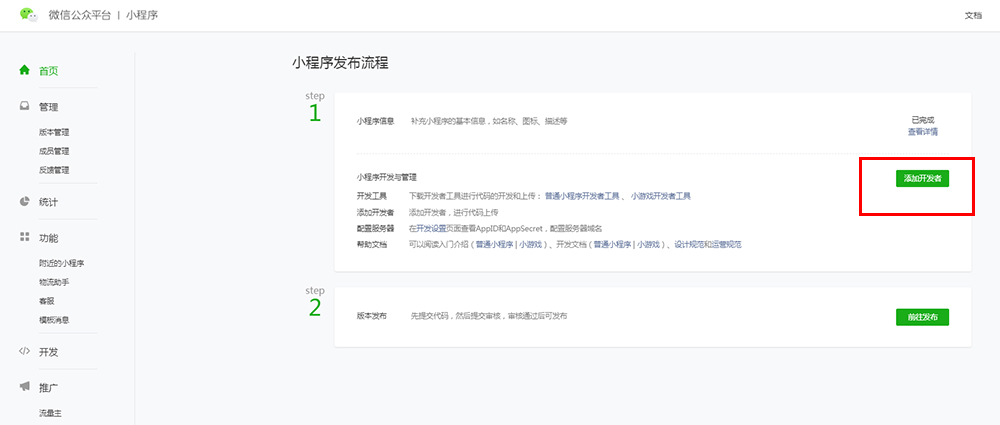Open the 开发设置 link in 配置服务器 row

click(x=431, y=228)
